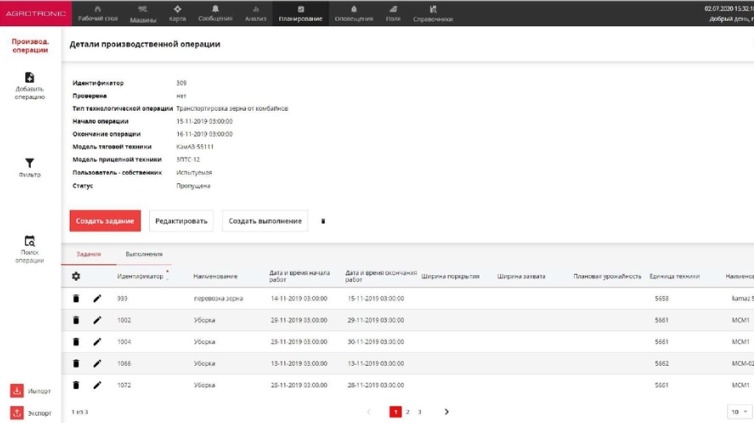Delete row with ID 999
This screenshot has width=754, height=423.
(x=76, y=298)
